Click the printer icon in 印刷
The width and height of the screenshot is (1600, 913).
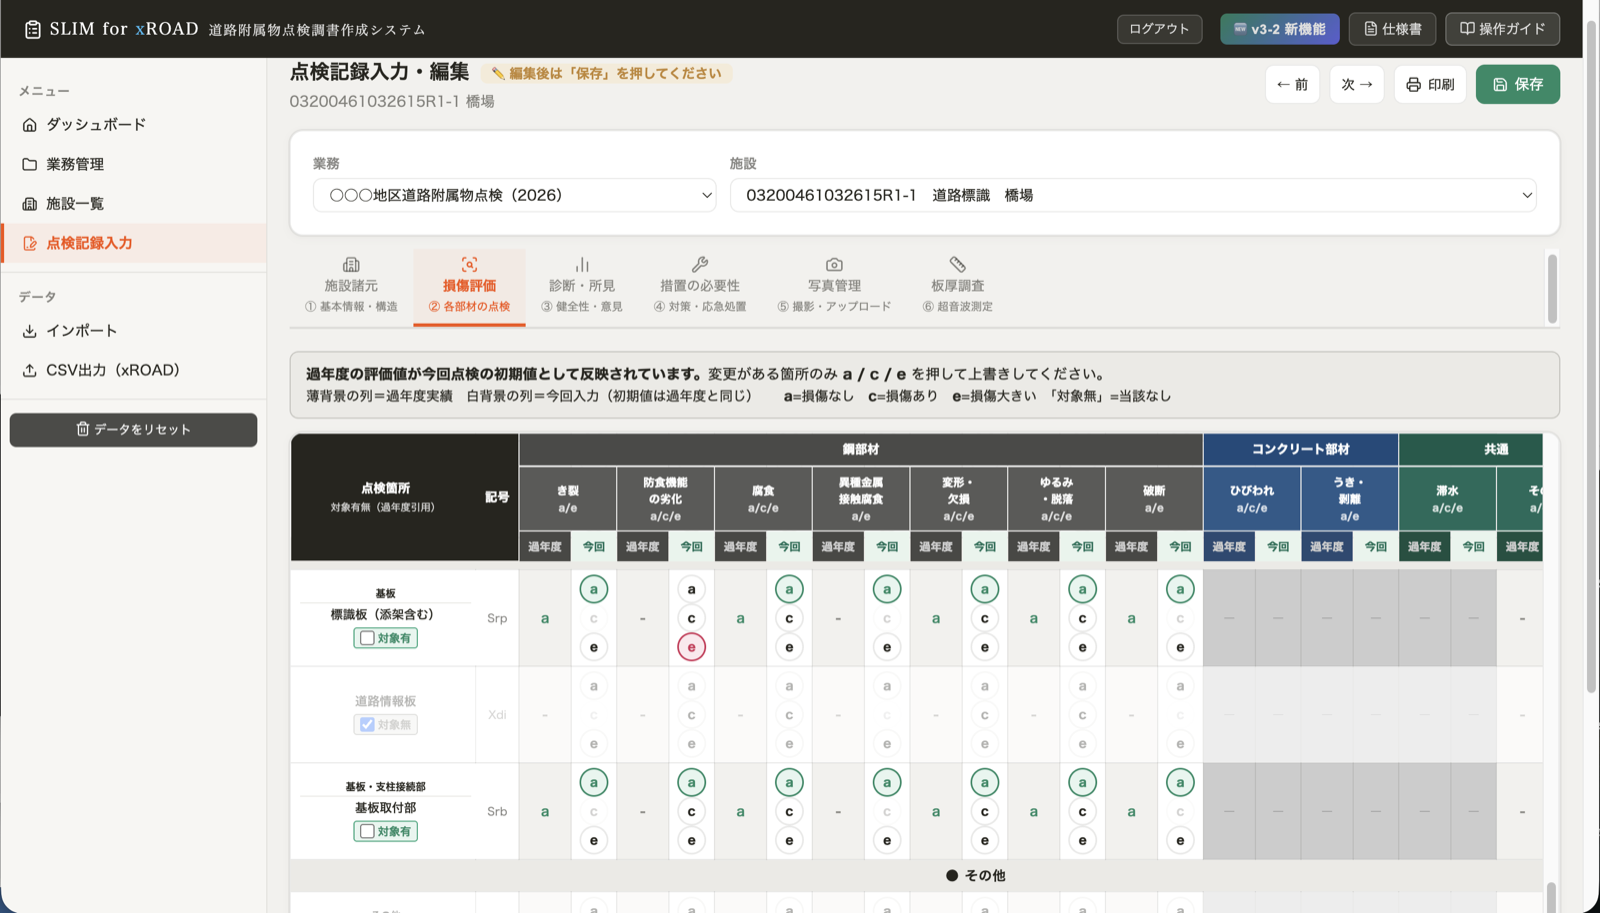1413,85
